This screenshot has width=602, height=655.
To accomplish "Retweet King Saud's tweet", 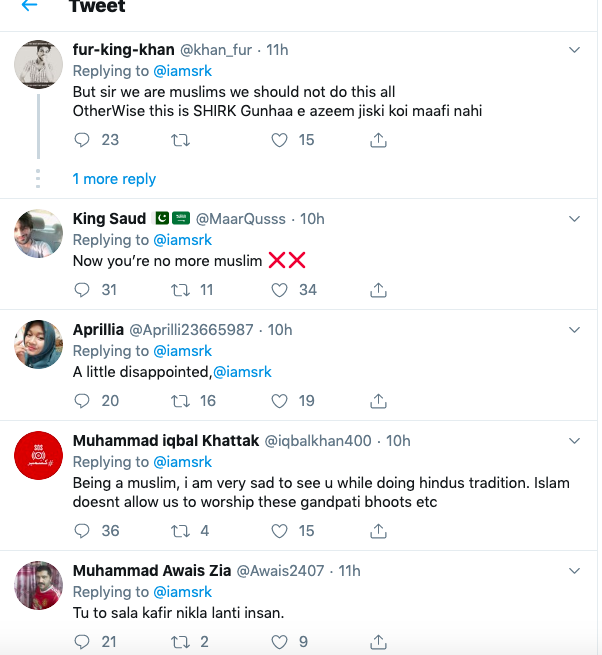I will [181, 290].
